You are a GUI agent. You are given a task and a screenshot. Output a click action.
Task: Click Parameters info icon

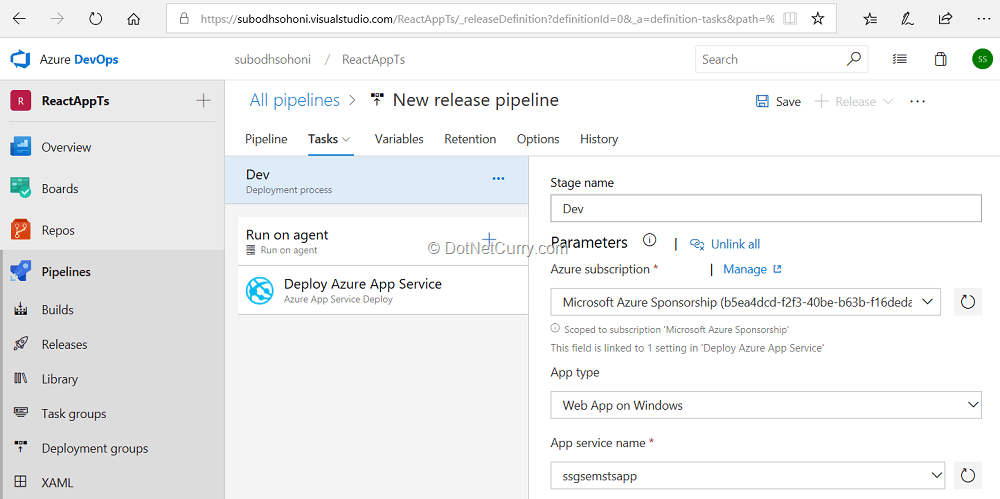click(x=649, y=241)
